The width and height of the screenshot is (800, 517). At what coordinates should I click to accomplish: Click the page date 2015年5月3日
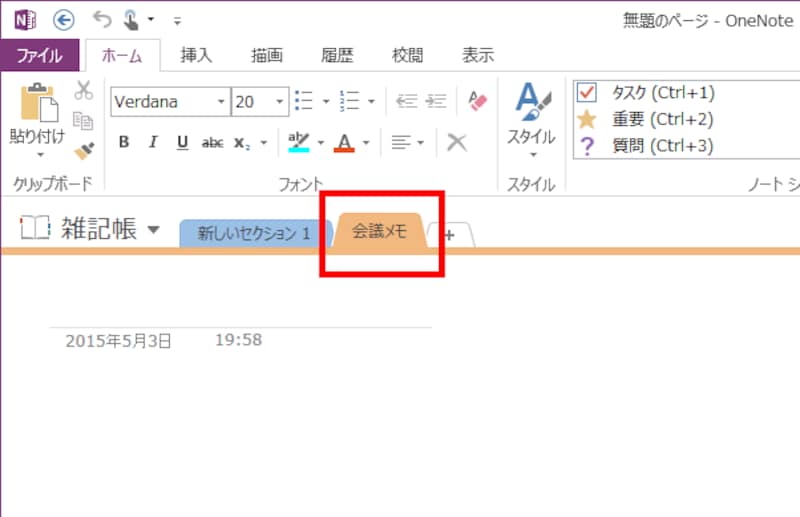tap(118, 341)
